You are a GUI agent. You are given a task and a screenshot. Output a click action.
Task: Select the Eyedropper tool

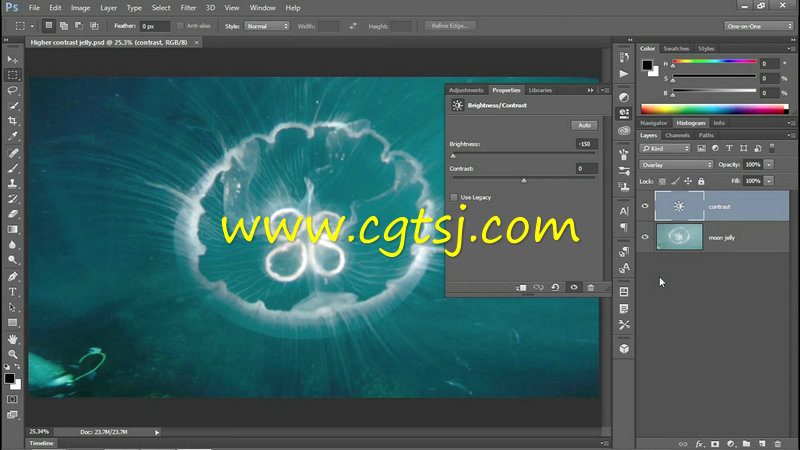[12, 136]
